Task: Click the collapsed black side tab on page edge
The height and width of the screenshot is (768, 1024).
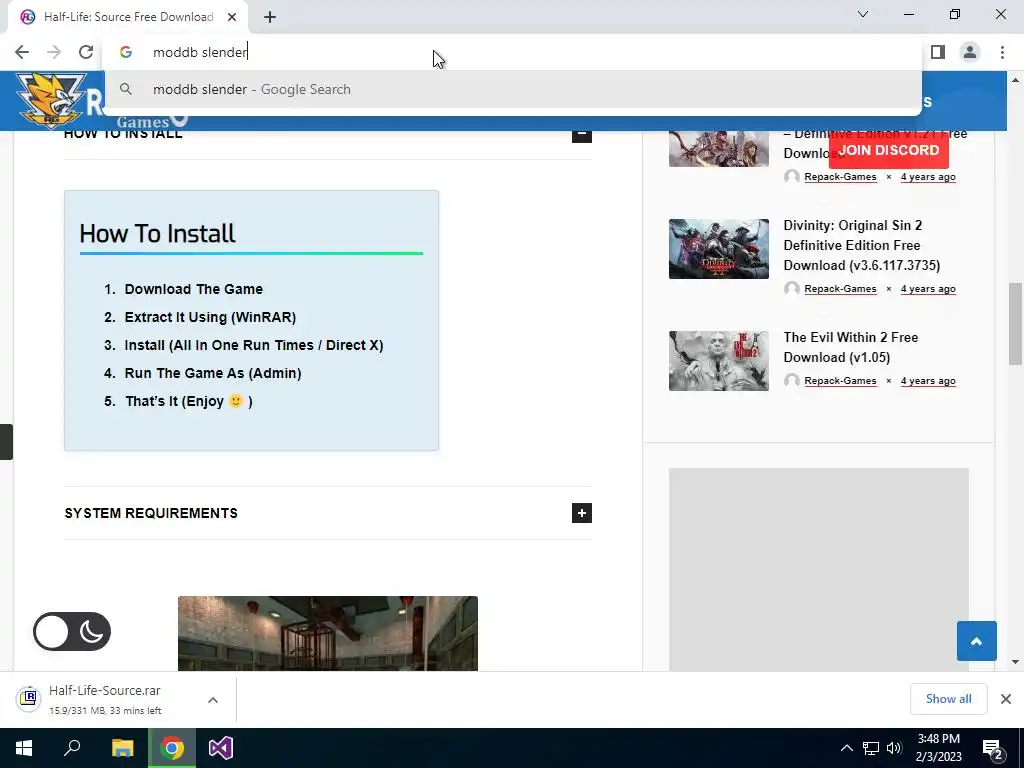Action: (x=6, y=442)
